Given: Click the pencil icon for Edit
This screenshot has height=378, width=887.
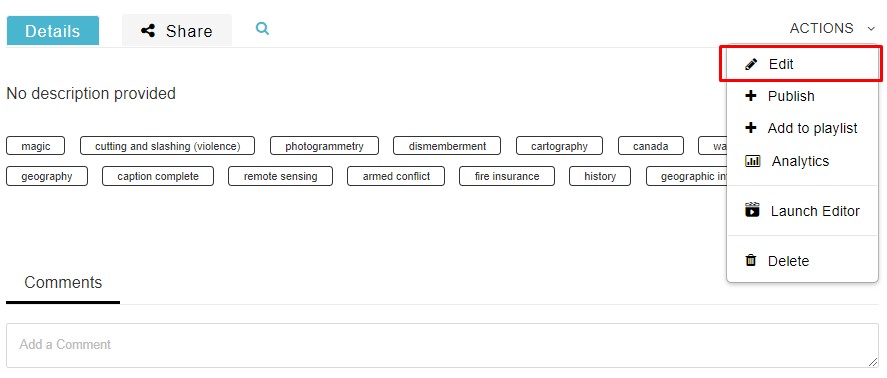Looking at the screenshot, I should [751, 65].
